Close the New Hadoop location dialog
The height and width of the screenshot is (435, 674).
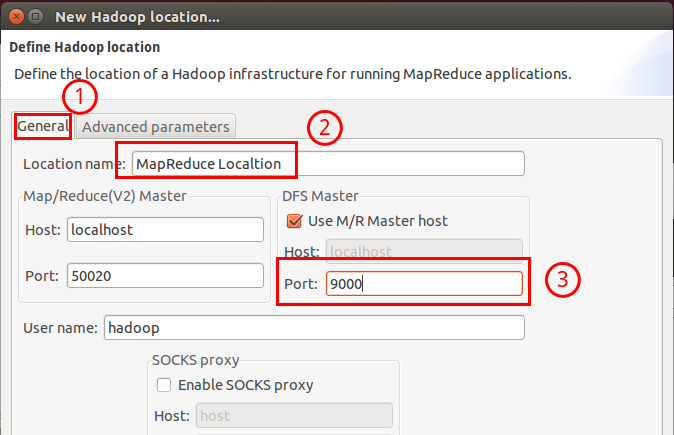15,17
